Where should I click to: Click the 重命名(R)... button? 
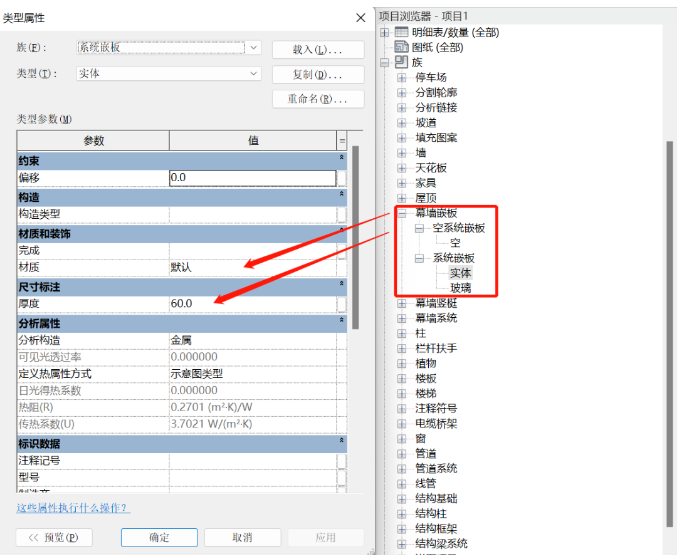(318, 99)
